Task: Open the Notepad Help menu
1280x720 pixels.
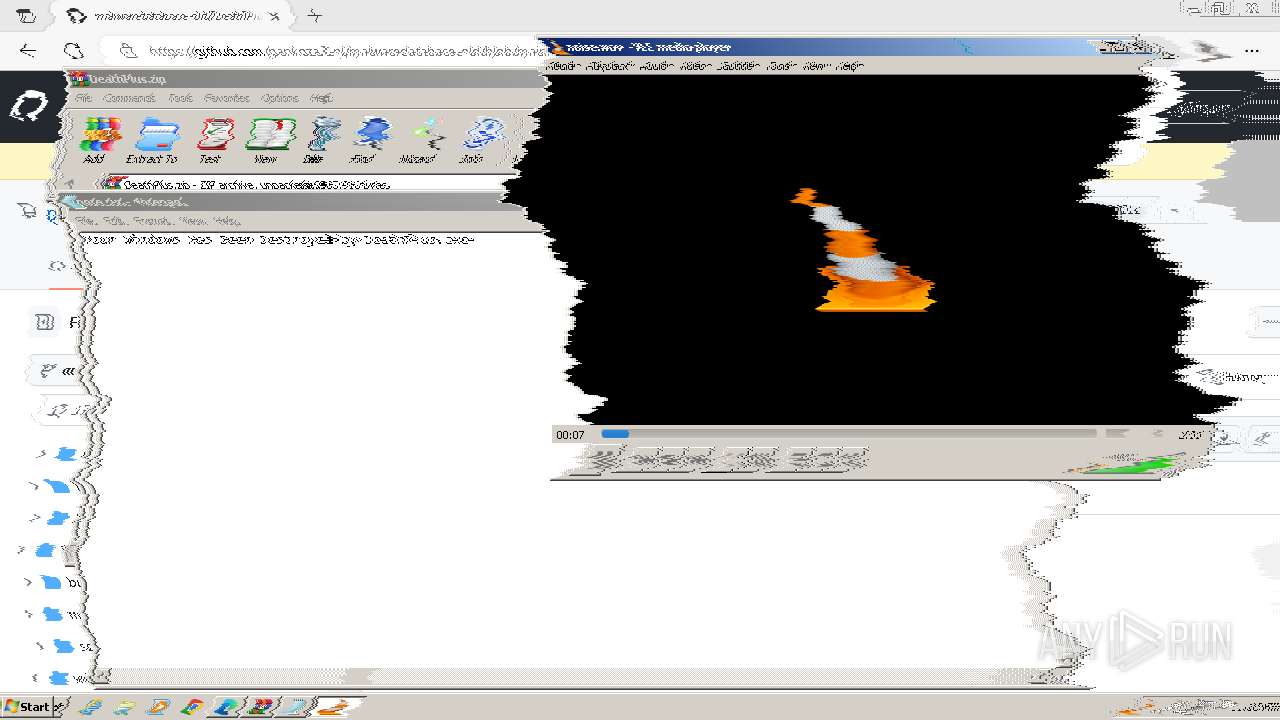Action: click(227, 220)
